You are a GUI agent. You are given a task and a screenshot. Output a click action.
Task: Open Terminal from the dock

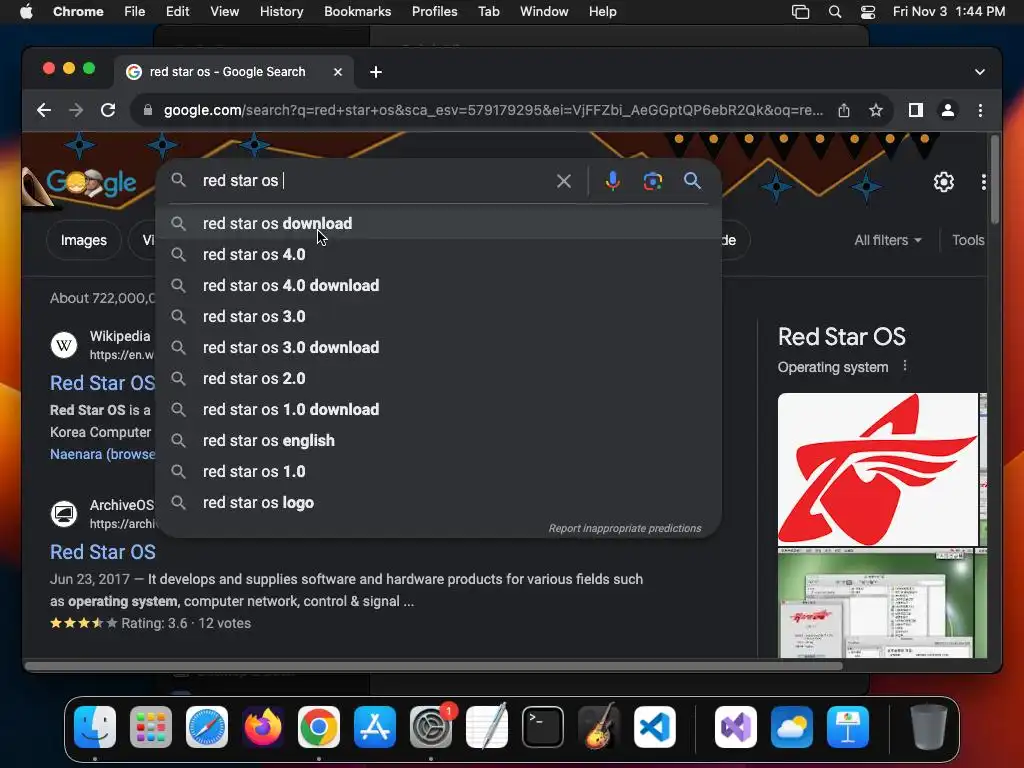tap(543, 727)
